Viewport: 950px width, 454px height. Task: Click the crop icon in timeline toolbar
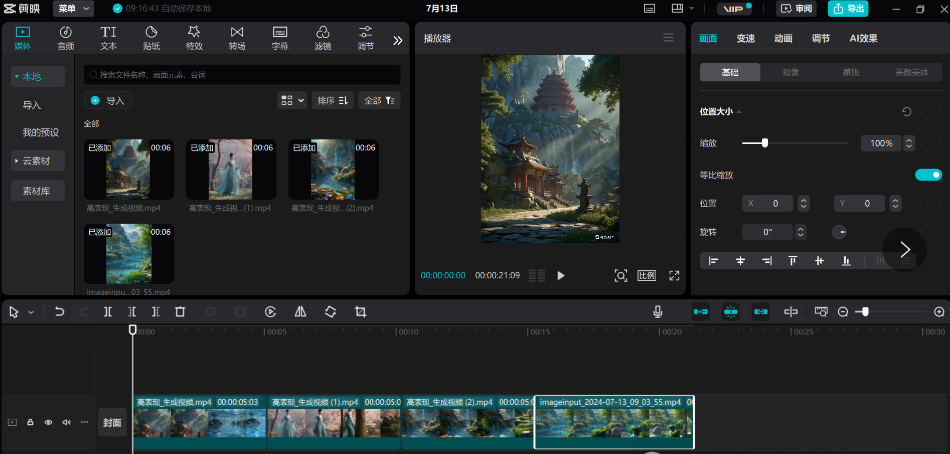(x=360, y=312)
